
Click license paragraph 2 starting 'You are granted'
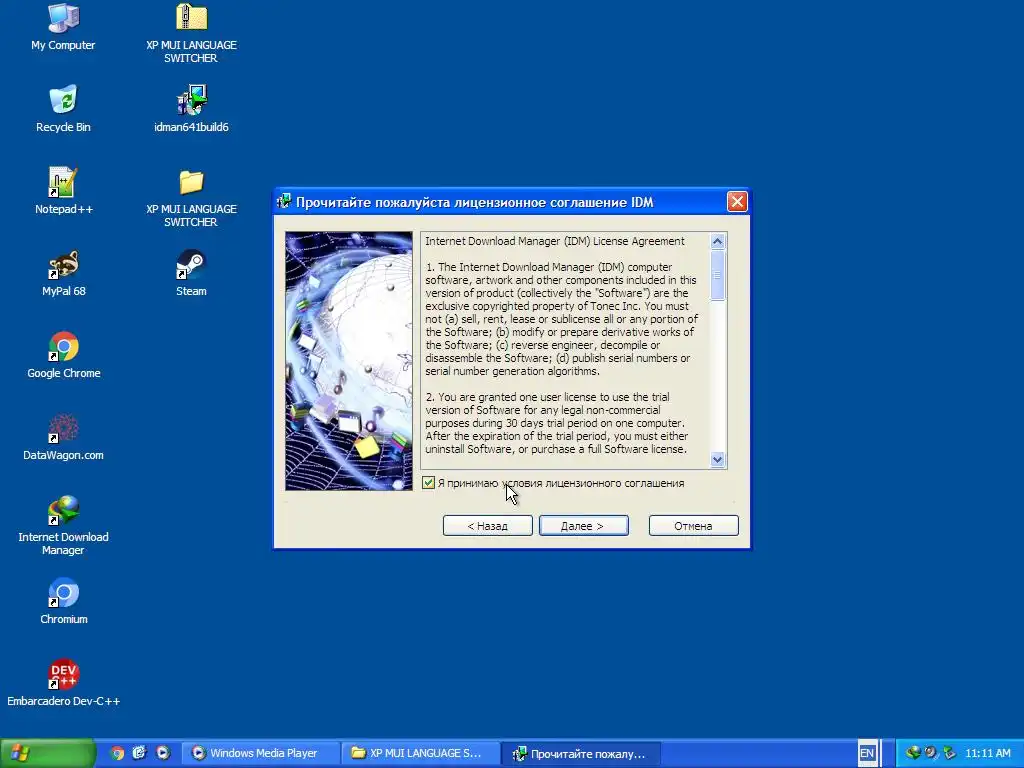[556, 423]
